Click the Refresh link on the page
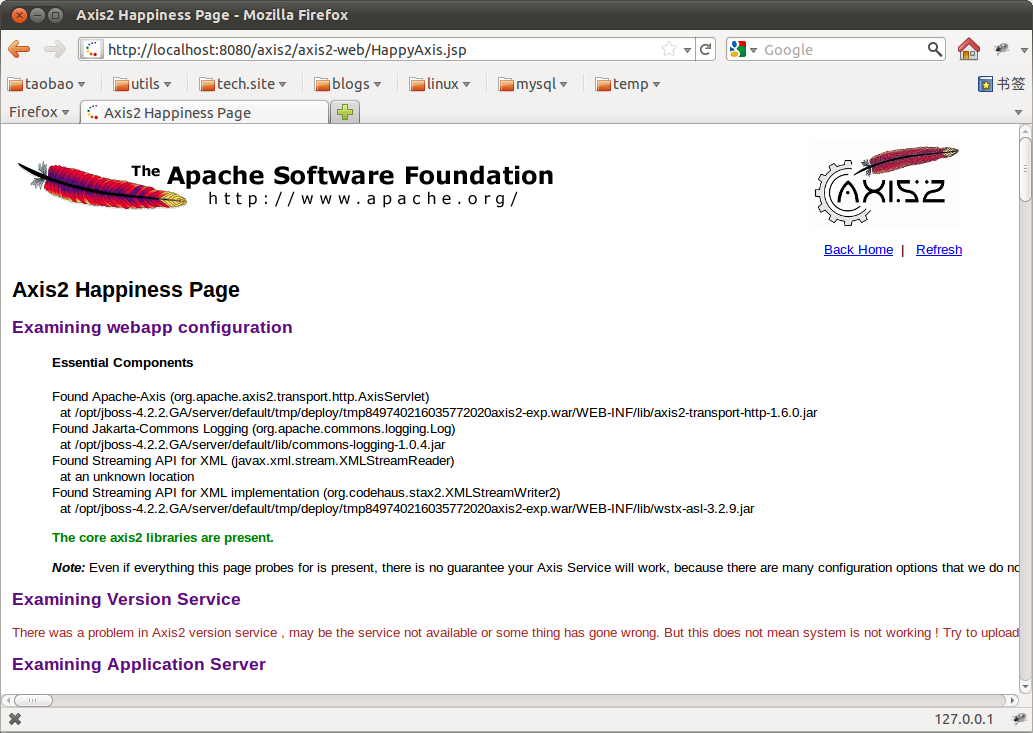This screenshot has width=1033, height=733. click(938, 249)
